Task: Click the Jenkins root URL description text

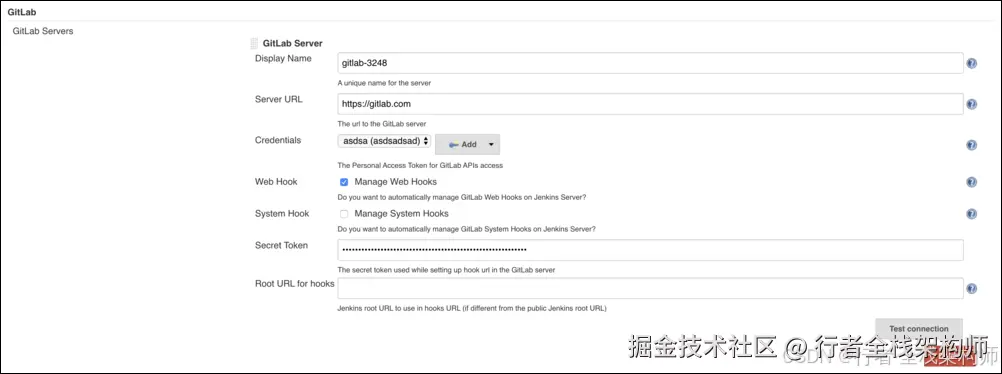Action: [472, 308]
